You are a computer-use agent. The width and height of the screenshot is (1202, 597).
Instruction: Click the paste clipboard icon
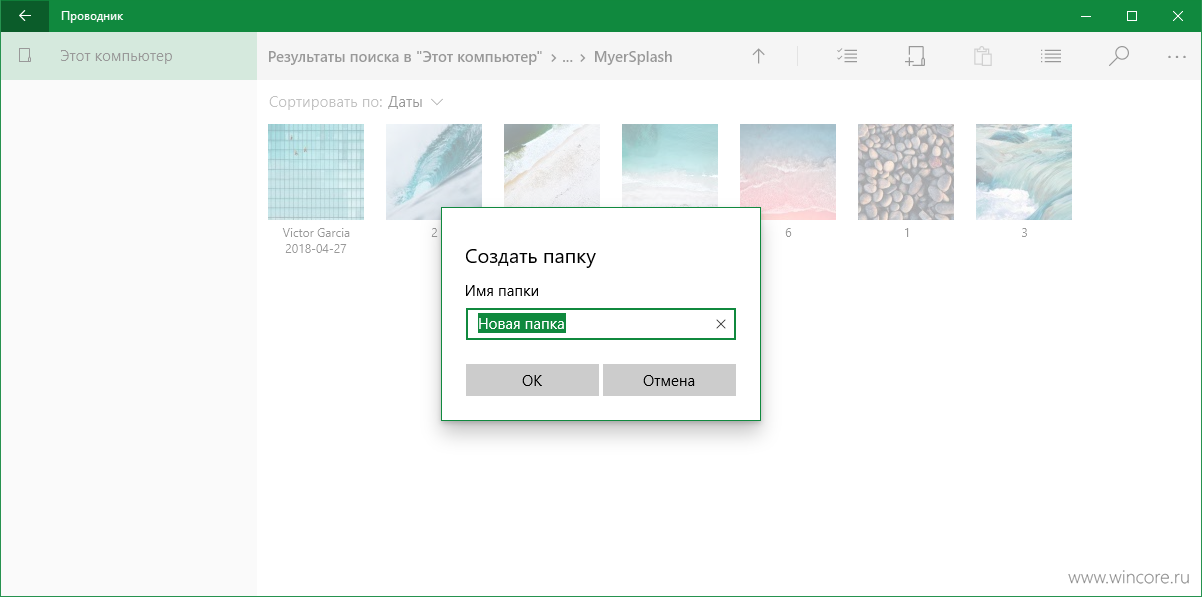(982, 57)
